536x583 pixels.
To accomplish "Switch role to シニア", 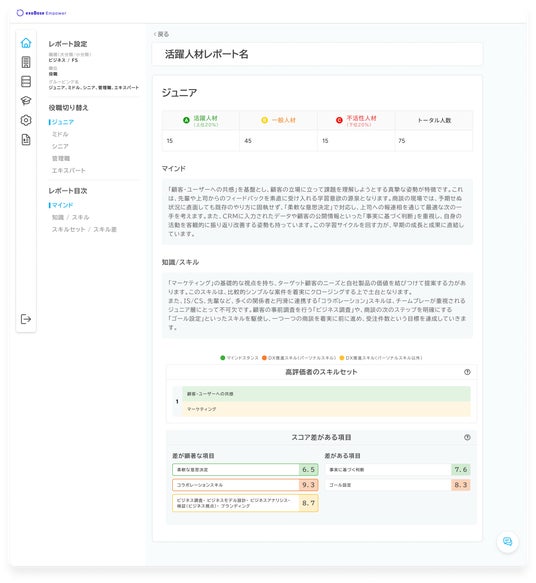I will click(60, 146).
